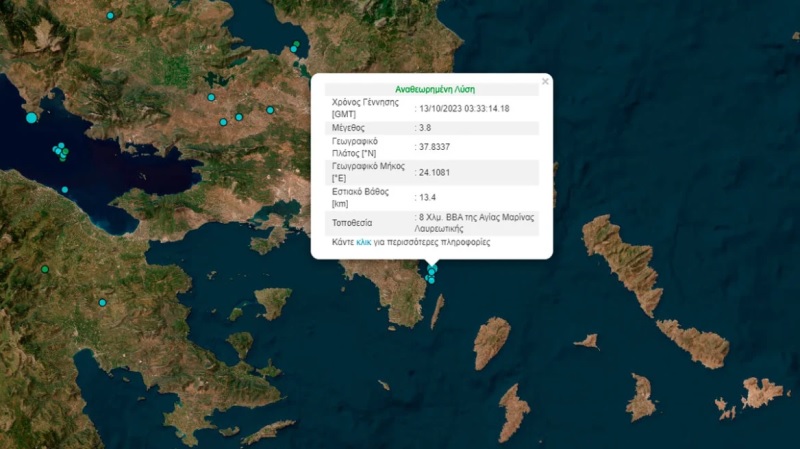Screen dimensions: 800x449
Task: Select the lone marker in the gulf's southern waters
Action: click(x=65, y=189)
